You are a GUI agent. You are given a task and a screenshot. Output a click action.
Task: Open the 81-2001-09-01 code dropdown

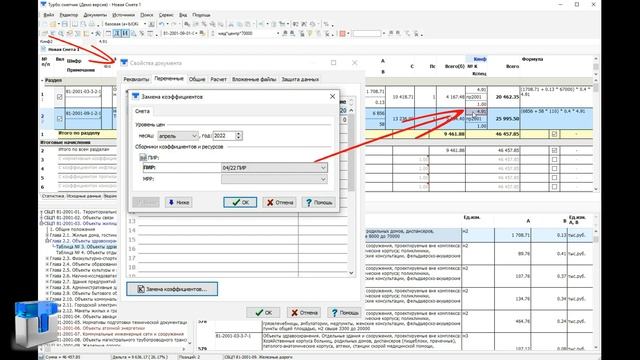(x=196, y=33)
